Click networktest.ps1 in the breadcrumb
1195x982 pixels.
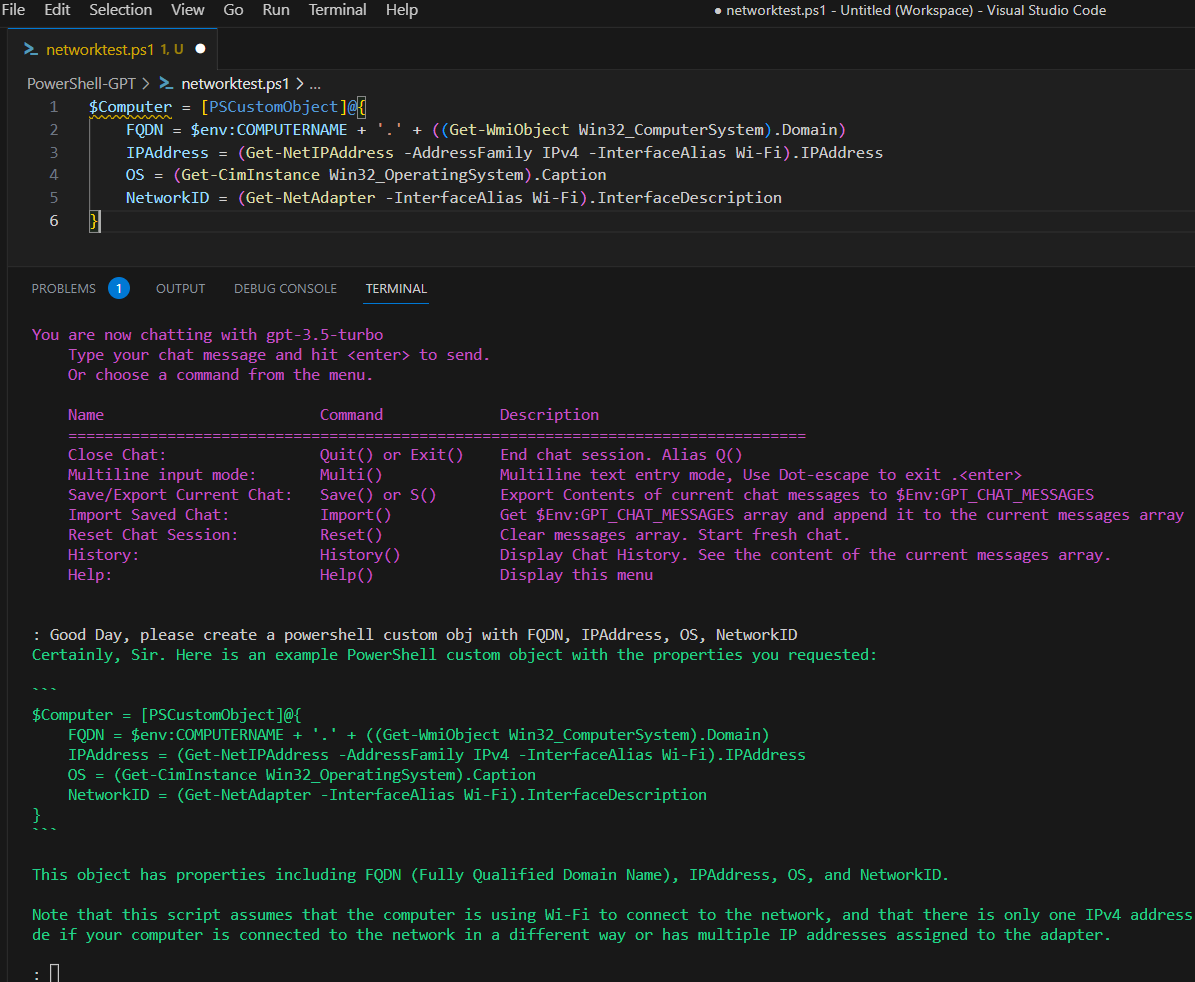pyautogui.click(x=235, y=84)
